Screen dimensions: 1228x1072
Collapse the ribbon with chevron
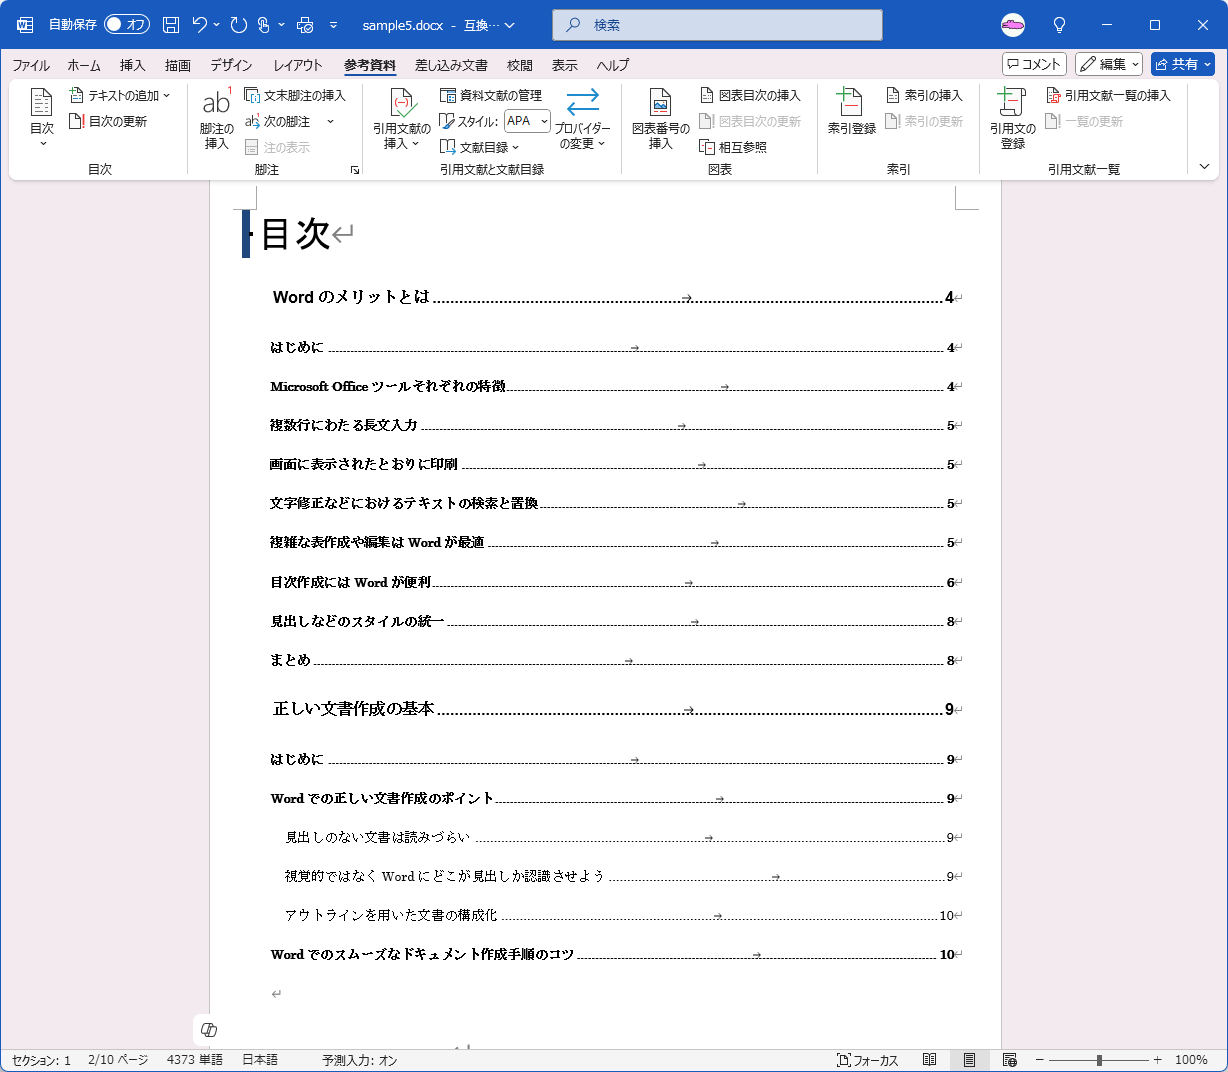pos(1204,167)
